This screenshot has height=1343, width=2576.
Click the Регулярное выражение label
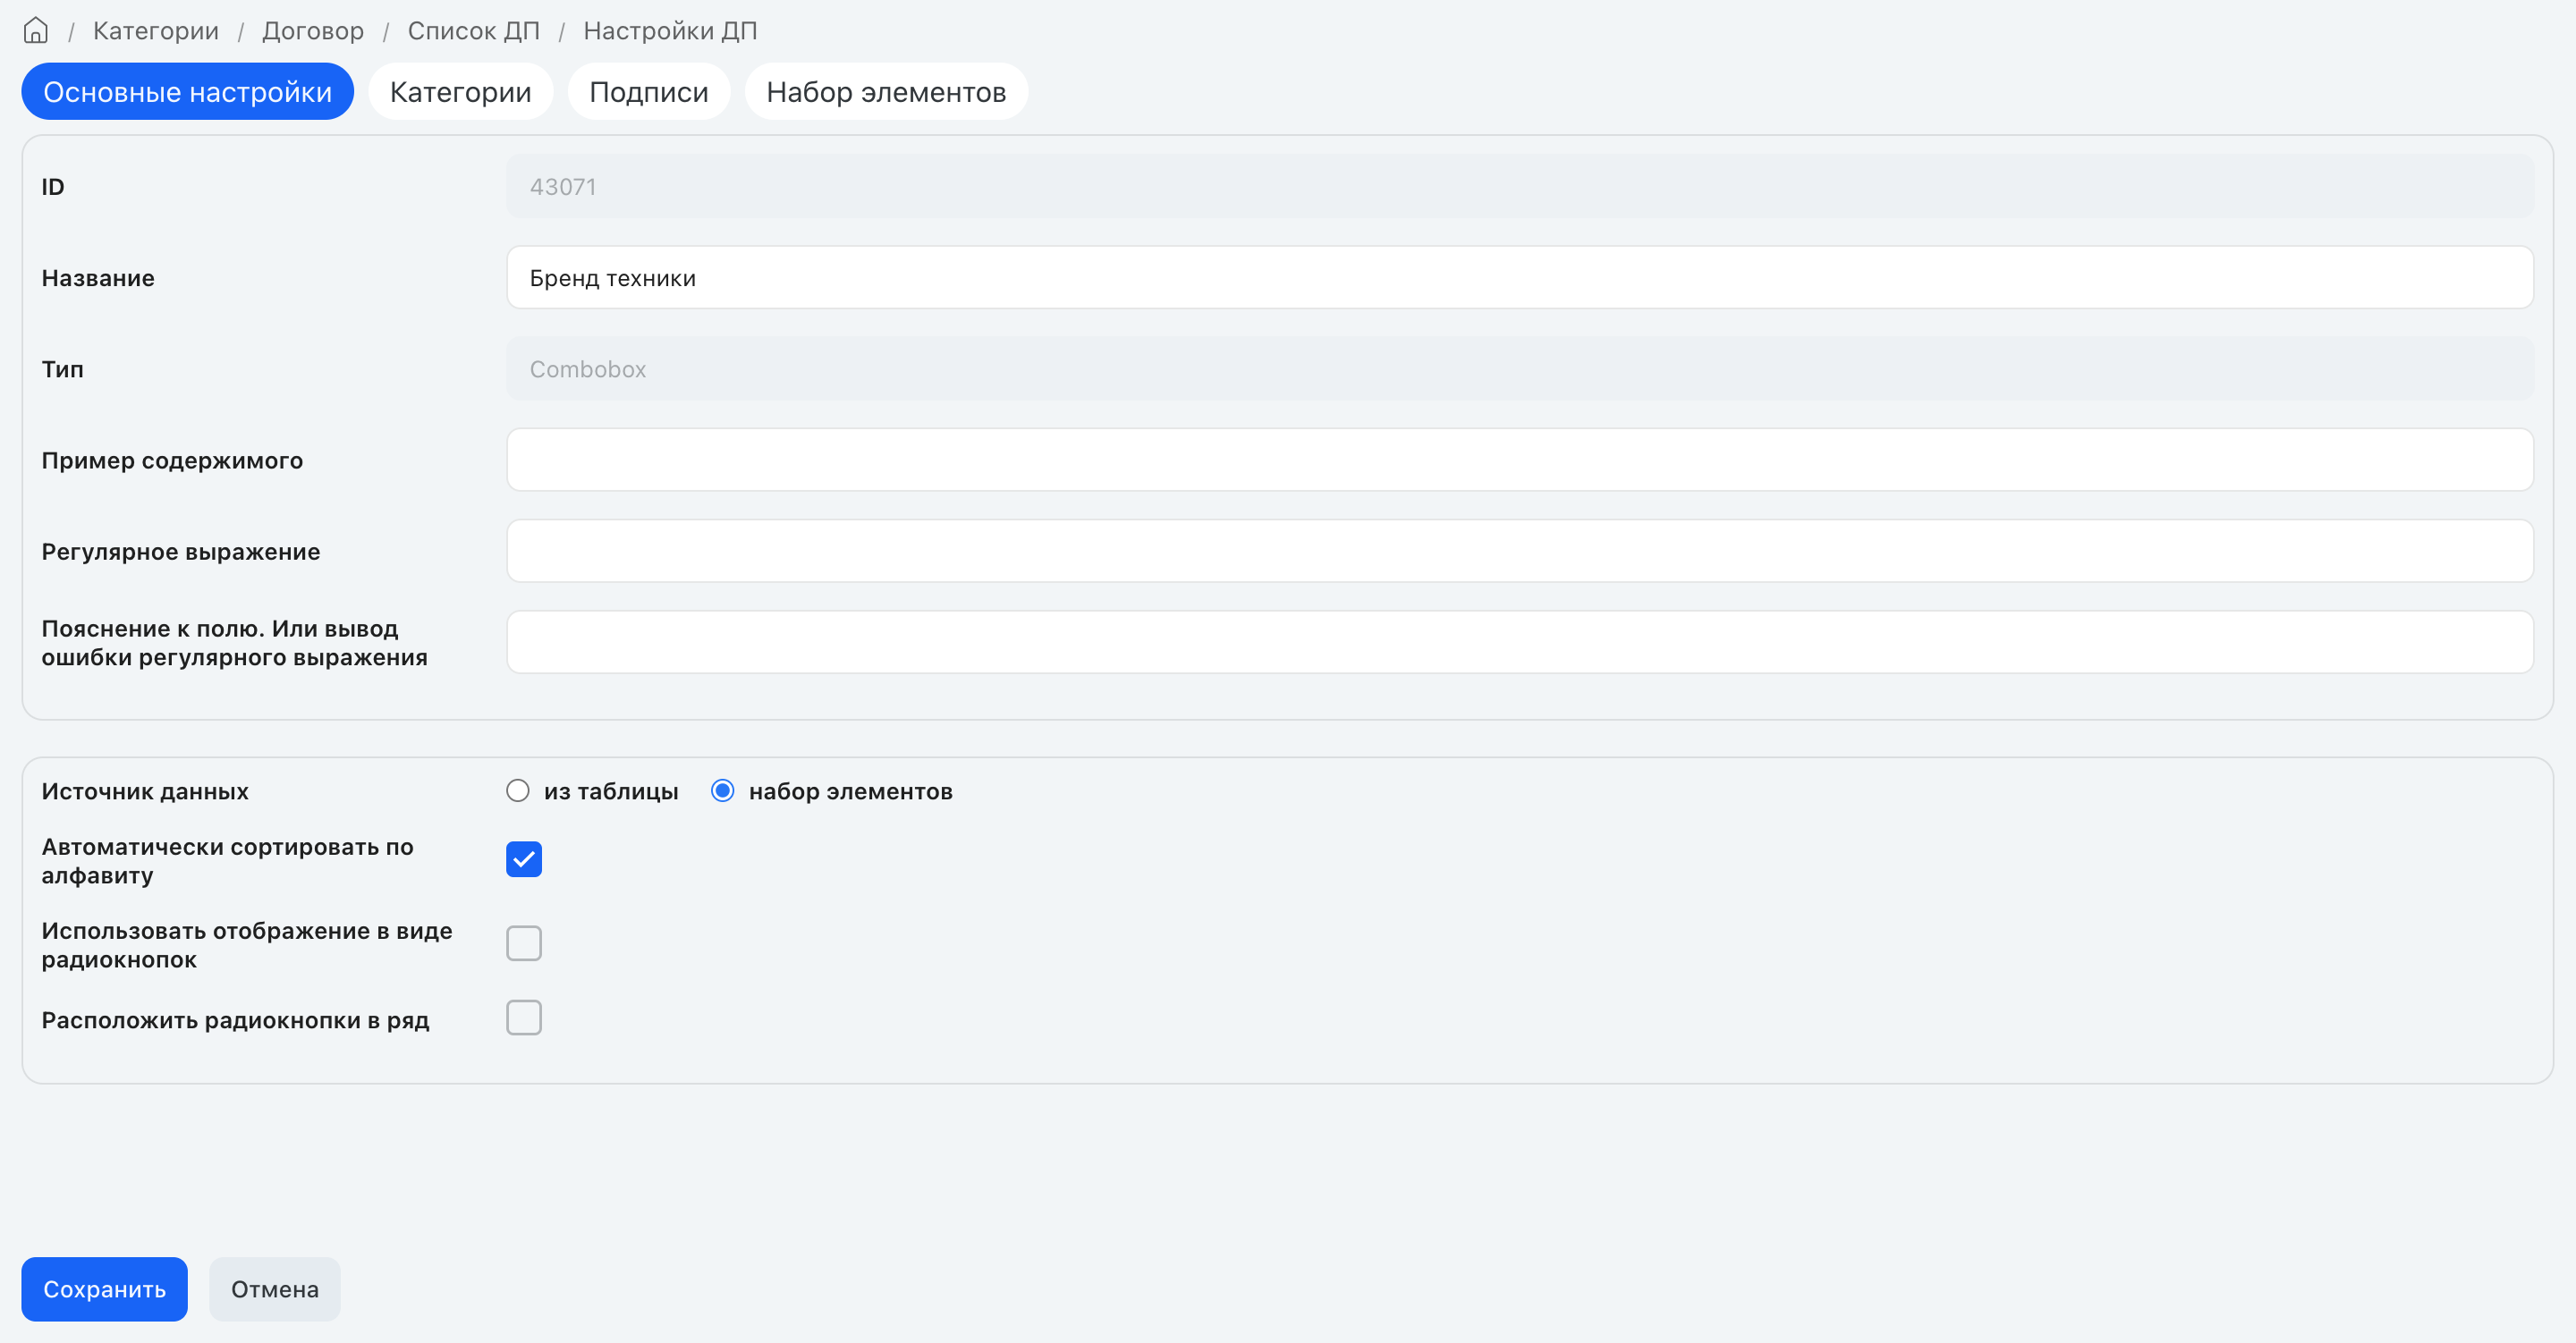[x=181, y=552]
